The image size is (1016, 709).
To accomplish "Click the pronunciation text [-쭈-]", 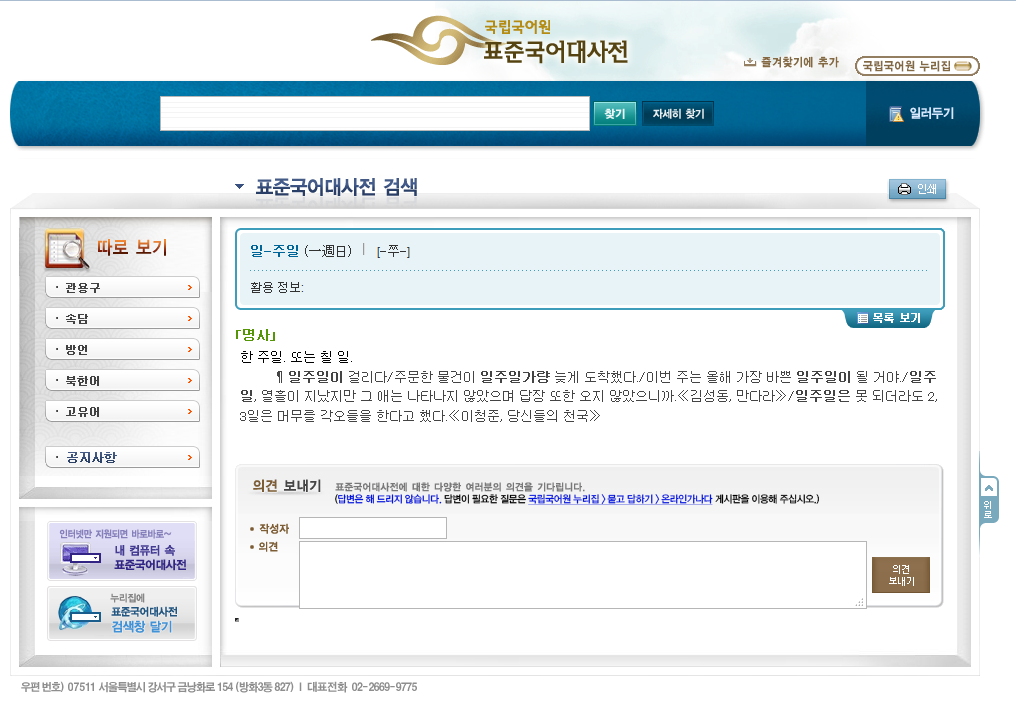I will coord(393,251).
